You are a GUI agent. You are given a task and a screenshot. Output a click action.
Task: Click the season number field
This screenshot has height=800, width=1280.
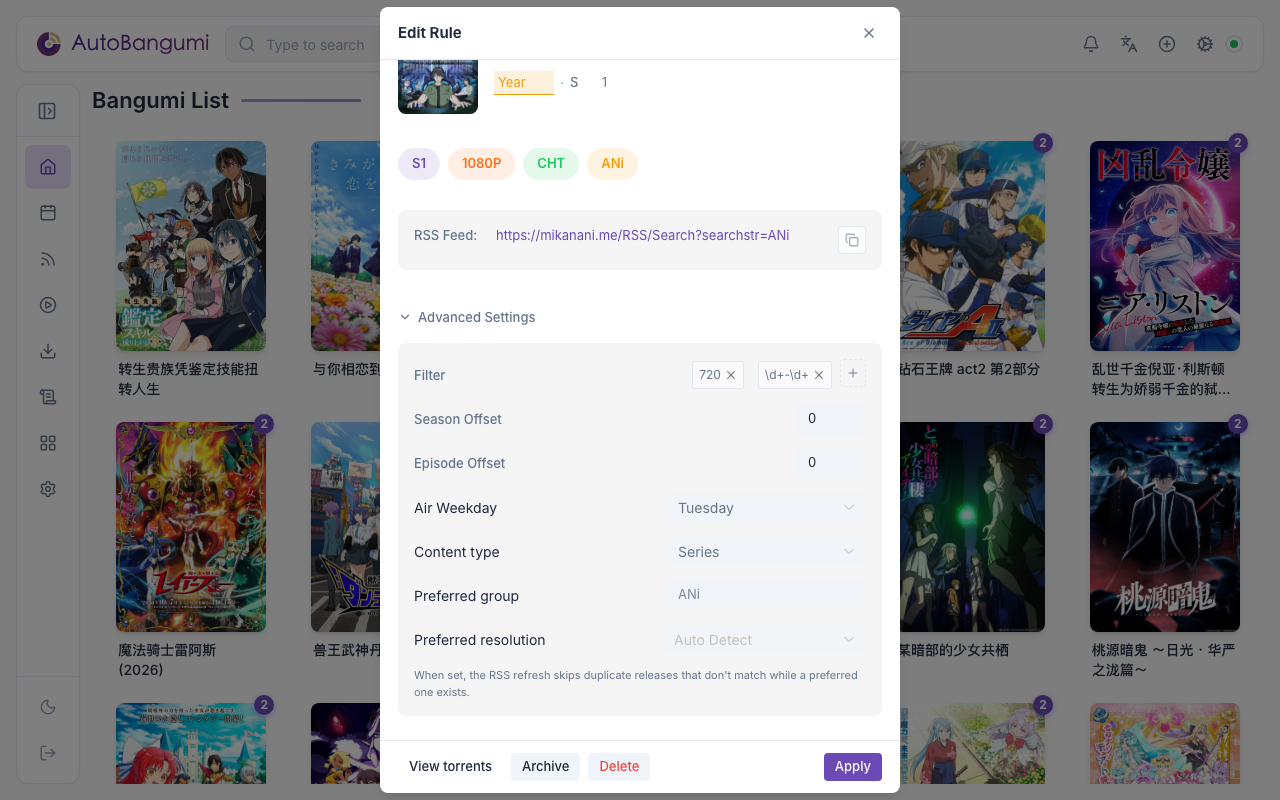(605, 82)
